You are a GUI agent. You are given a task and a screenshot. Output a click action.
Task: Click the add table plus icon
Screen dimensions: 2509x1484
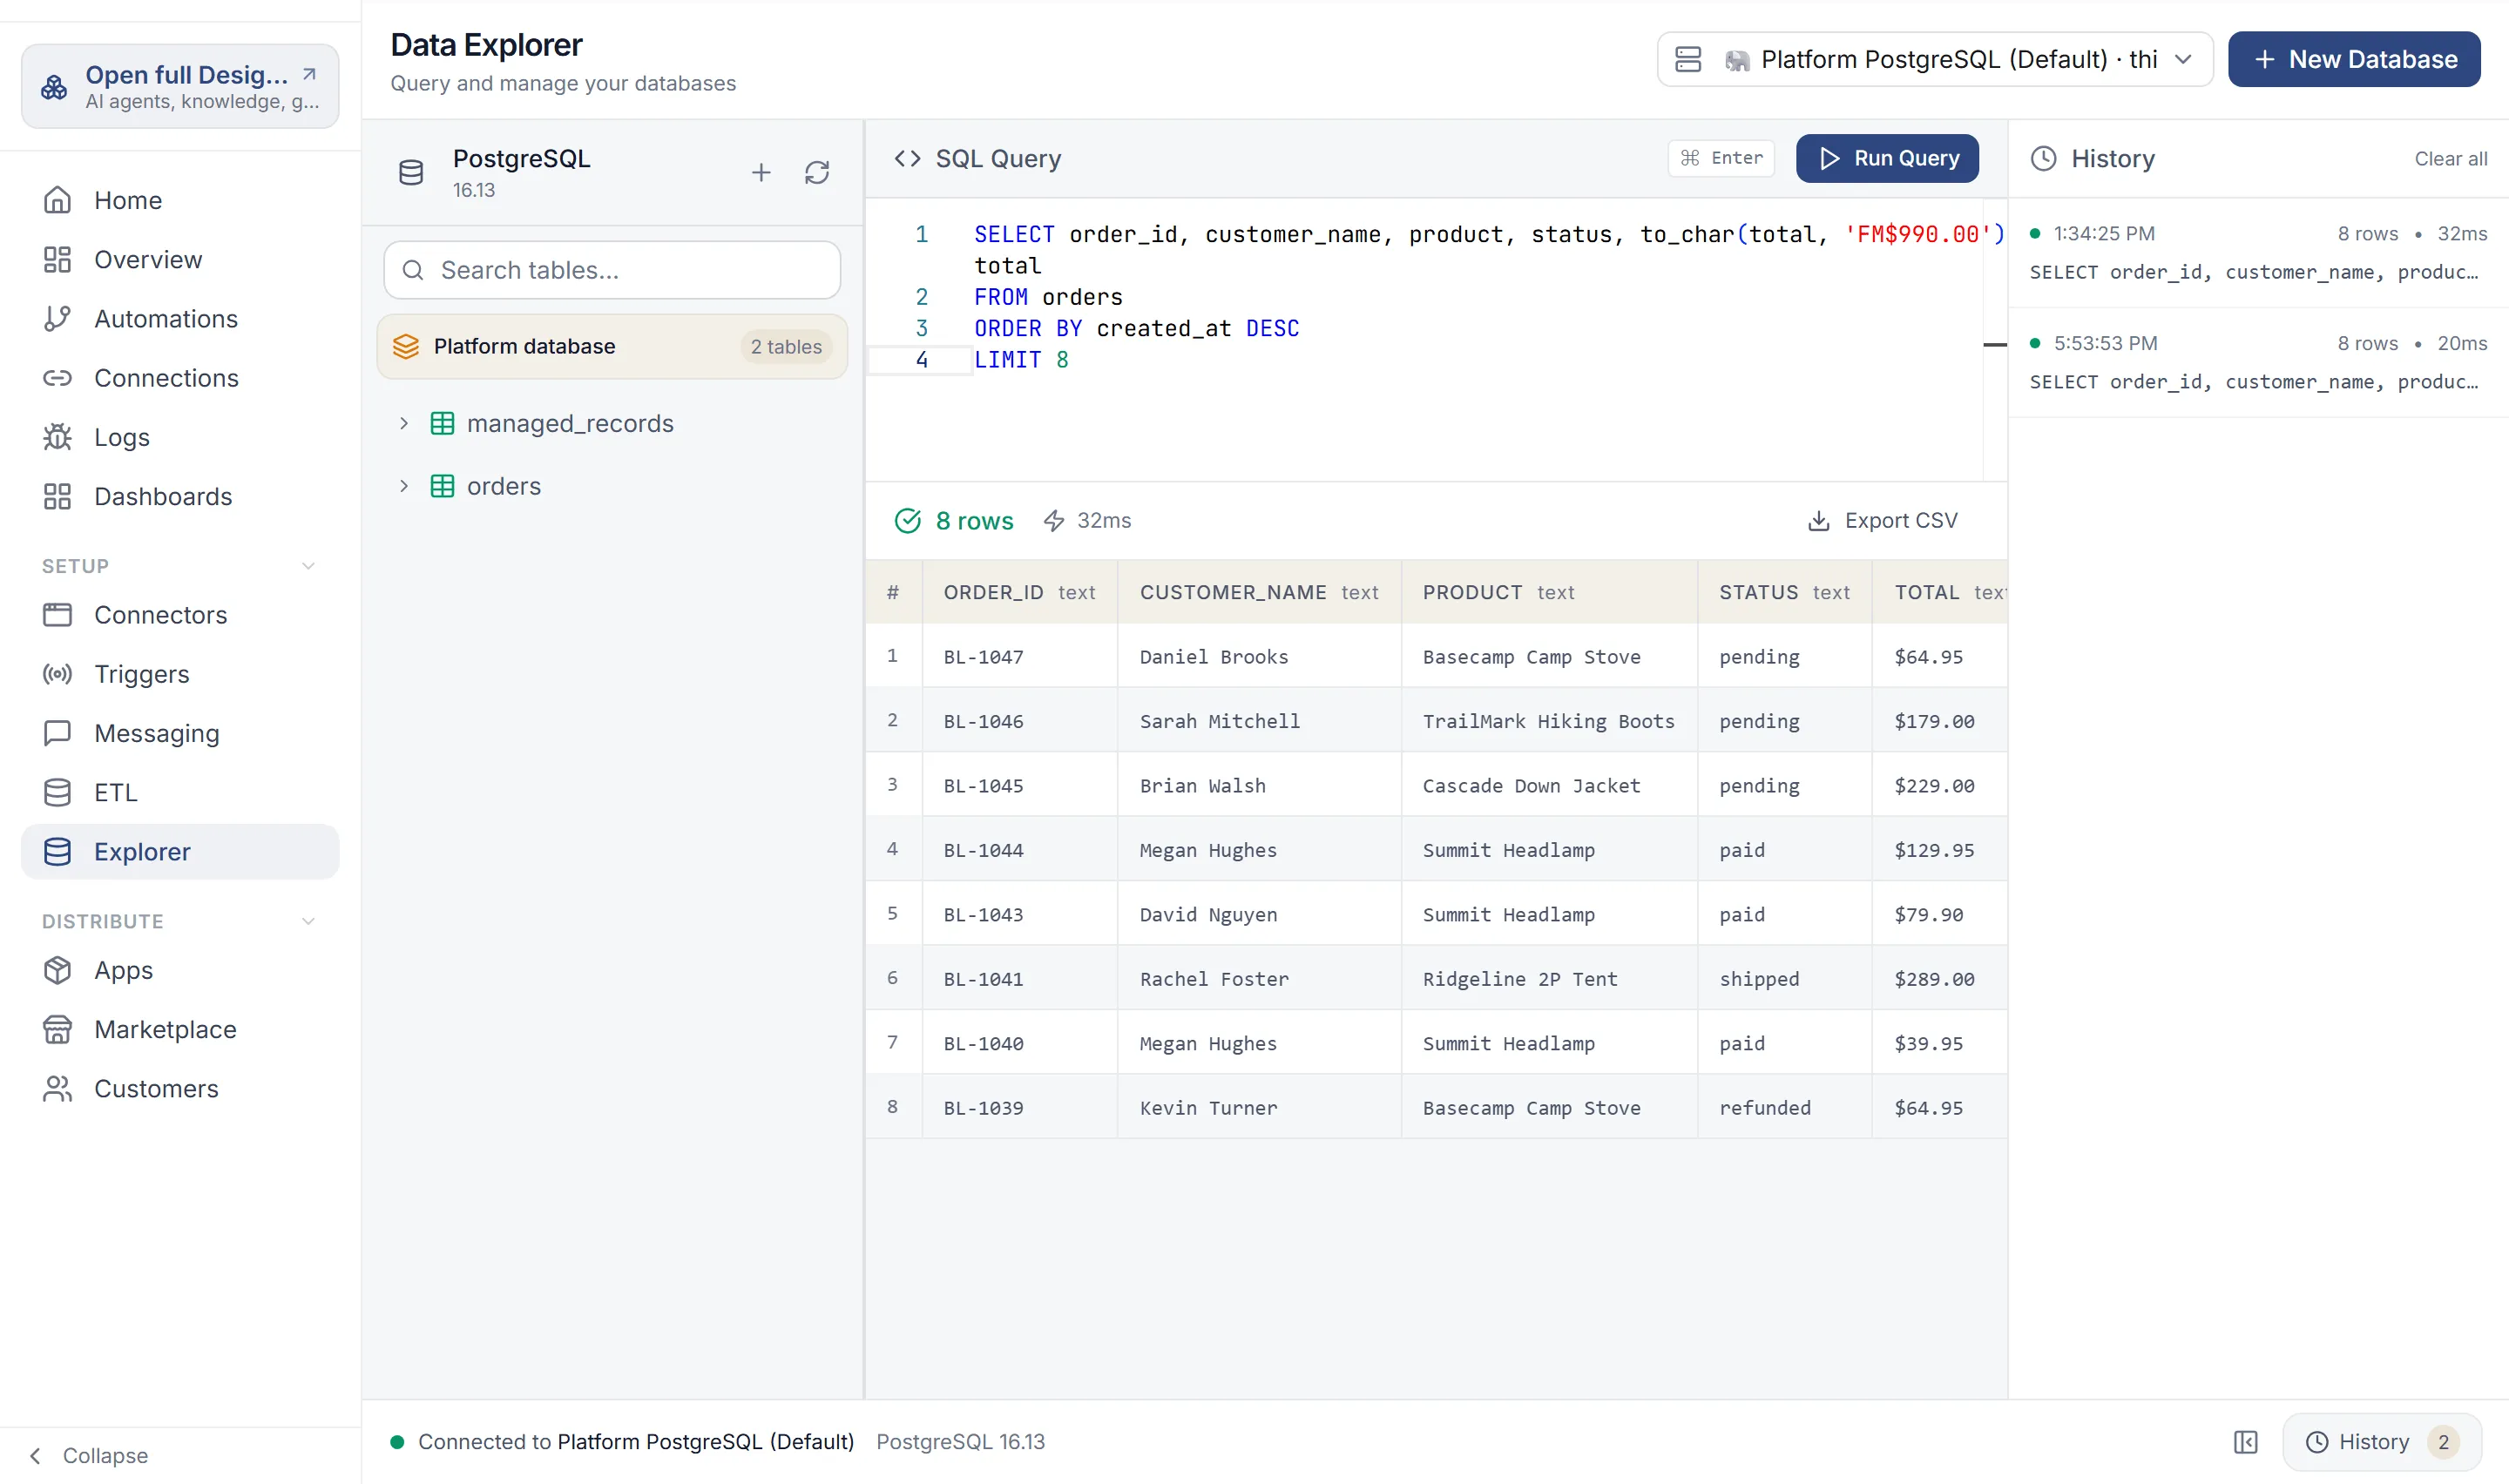[761, 173]
